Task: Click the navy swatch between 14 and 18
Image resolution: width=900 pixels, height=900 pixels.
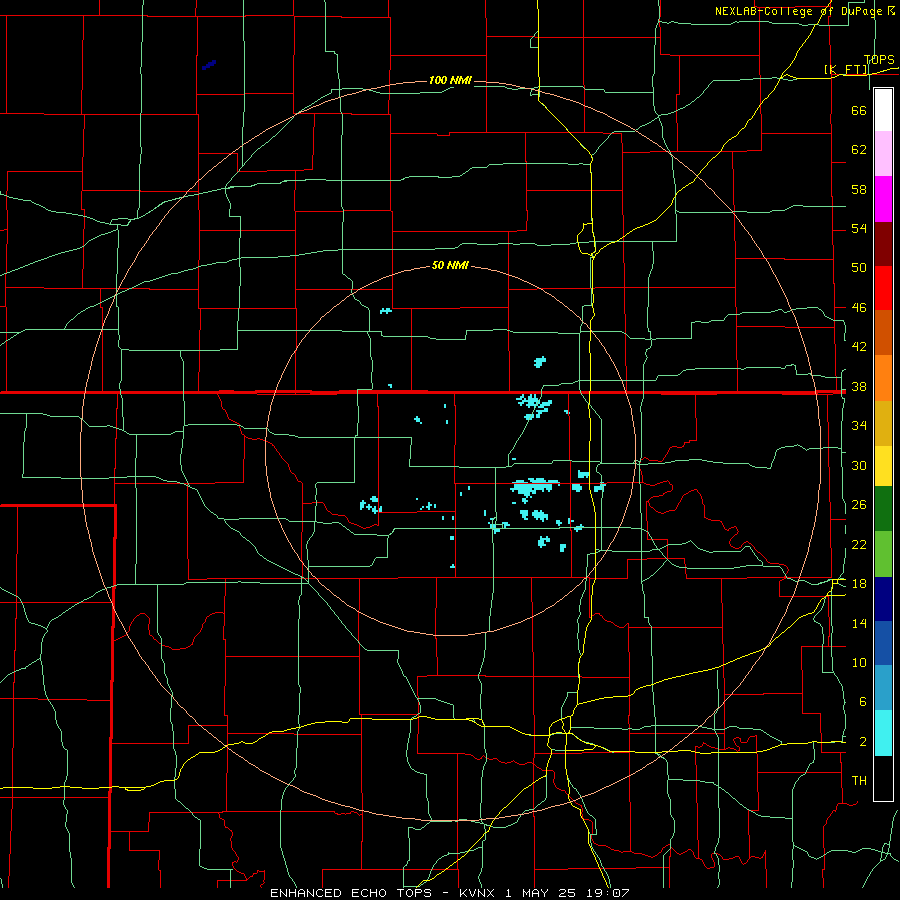Action: coord(883,599)
